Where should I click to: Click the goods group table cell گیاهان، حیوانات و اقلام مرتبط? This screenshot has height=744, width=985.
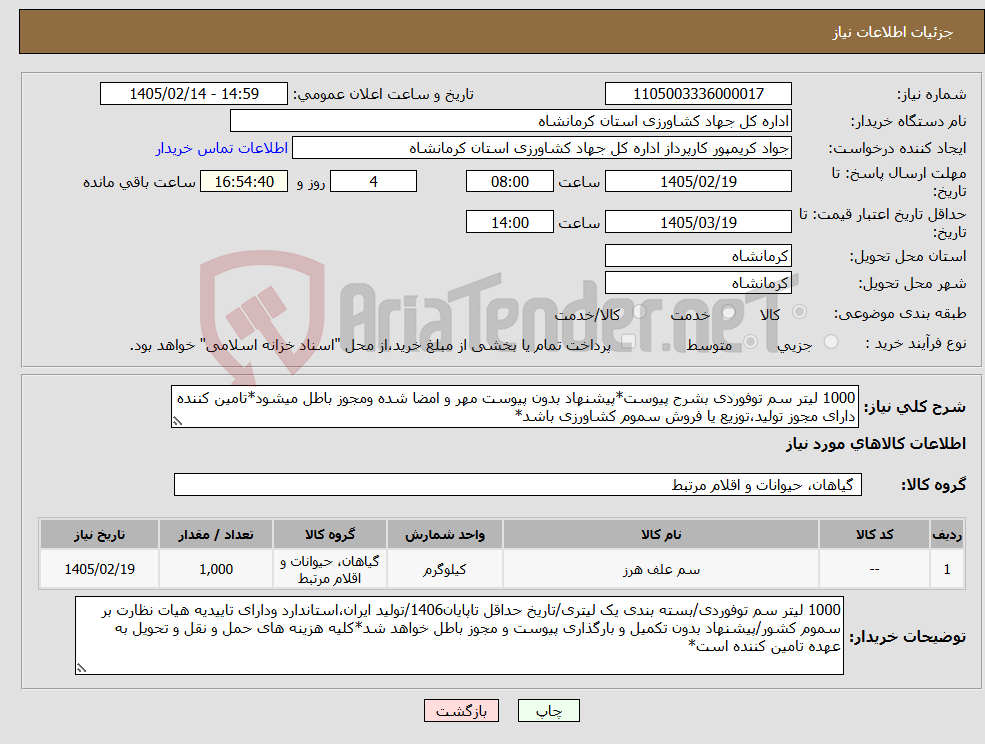[x=330, y=569]
